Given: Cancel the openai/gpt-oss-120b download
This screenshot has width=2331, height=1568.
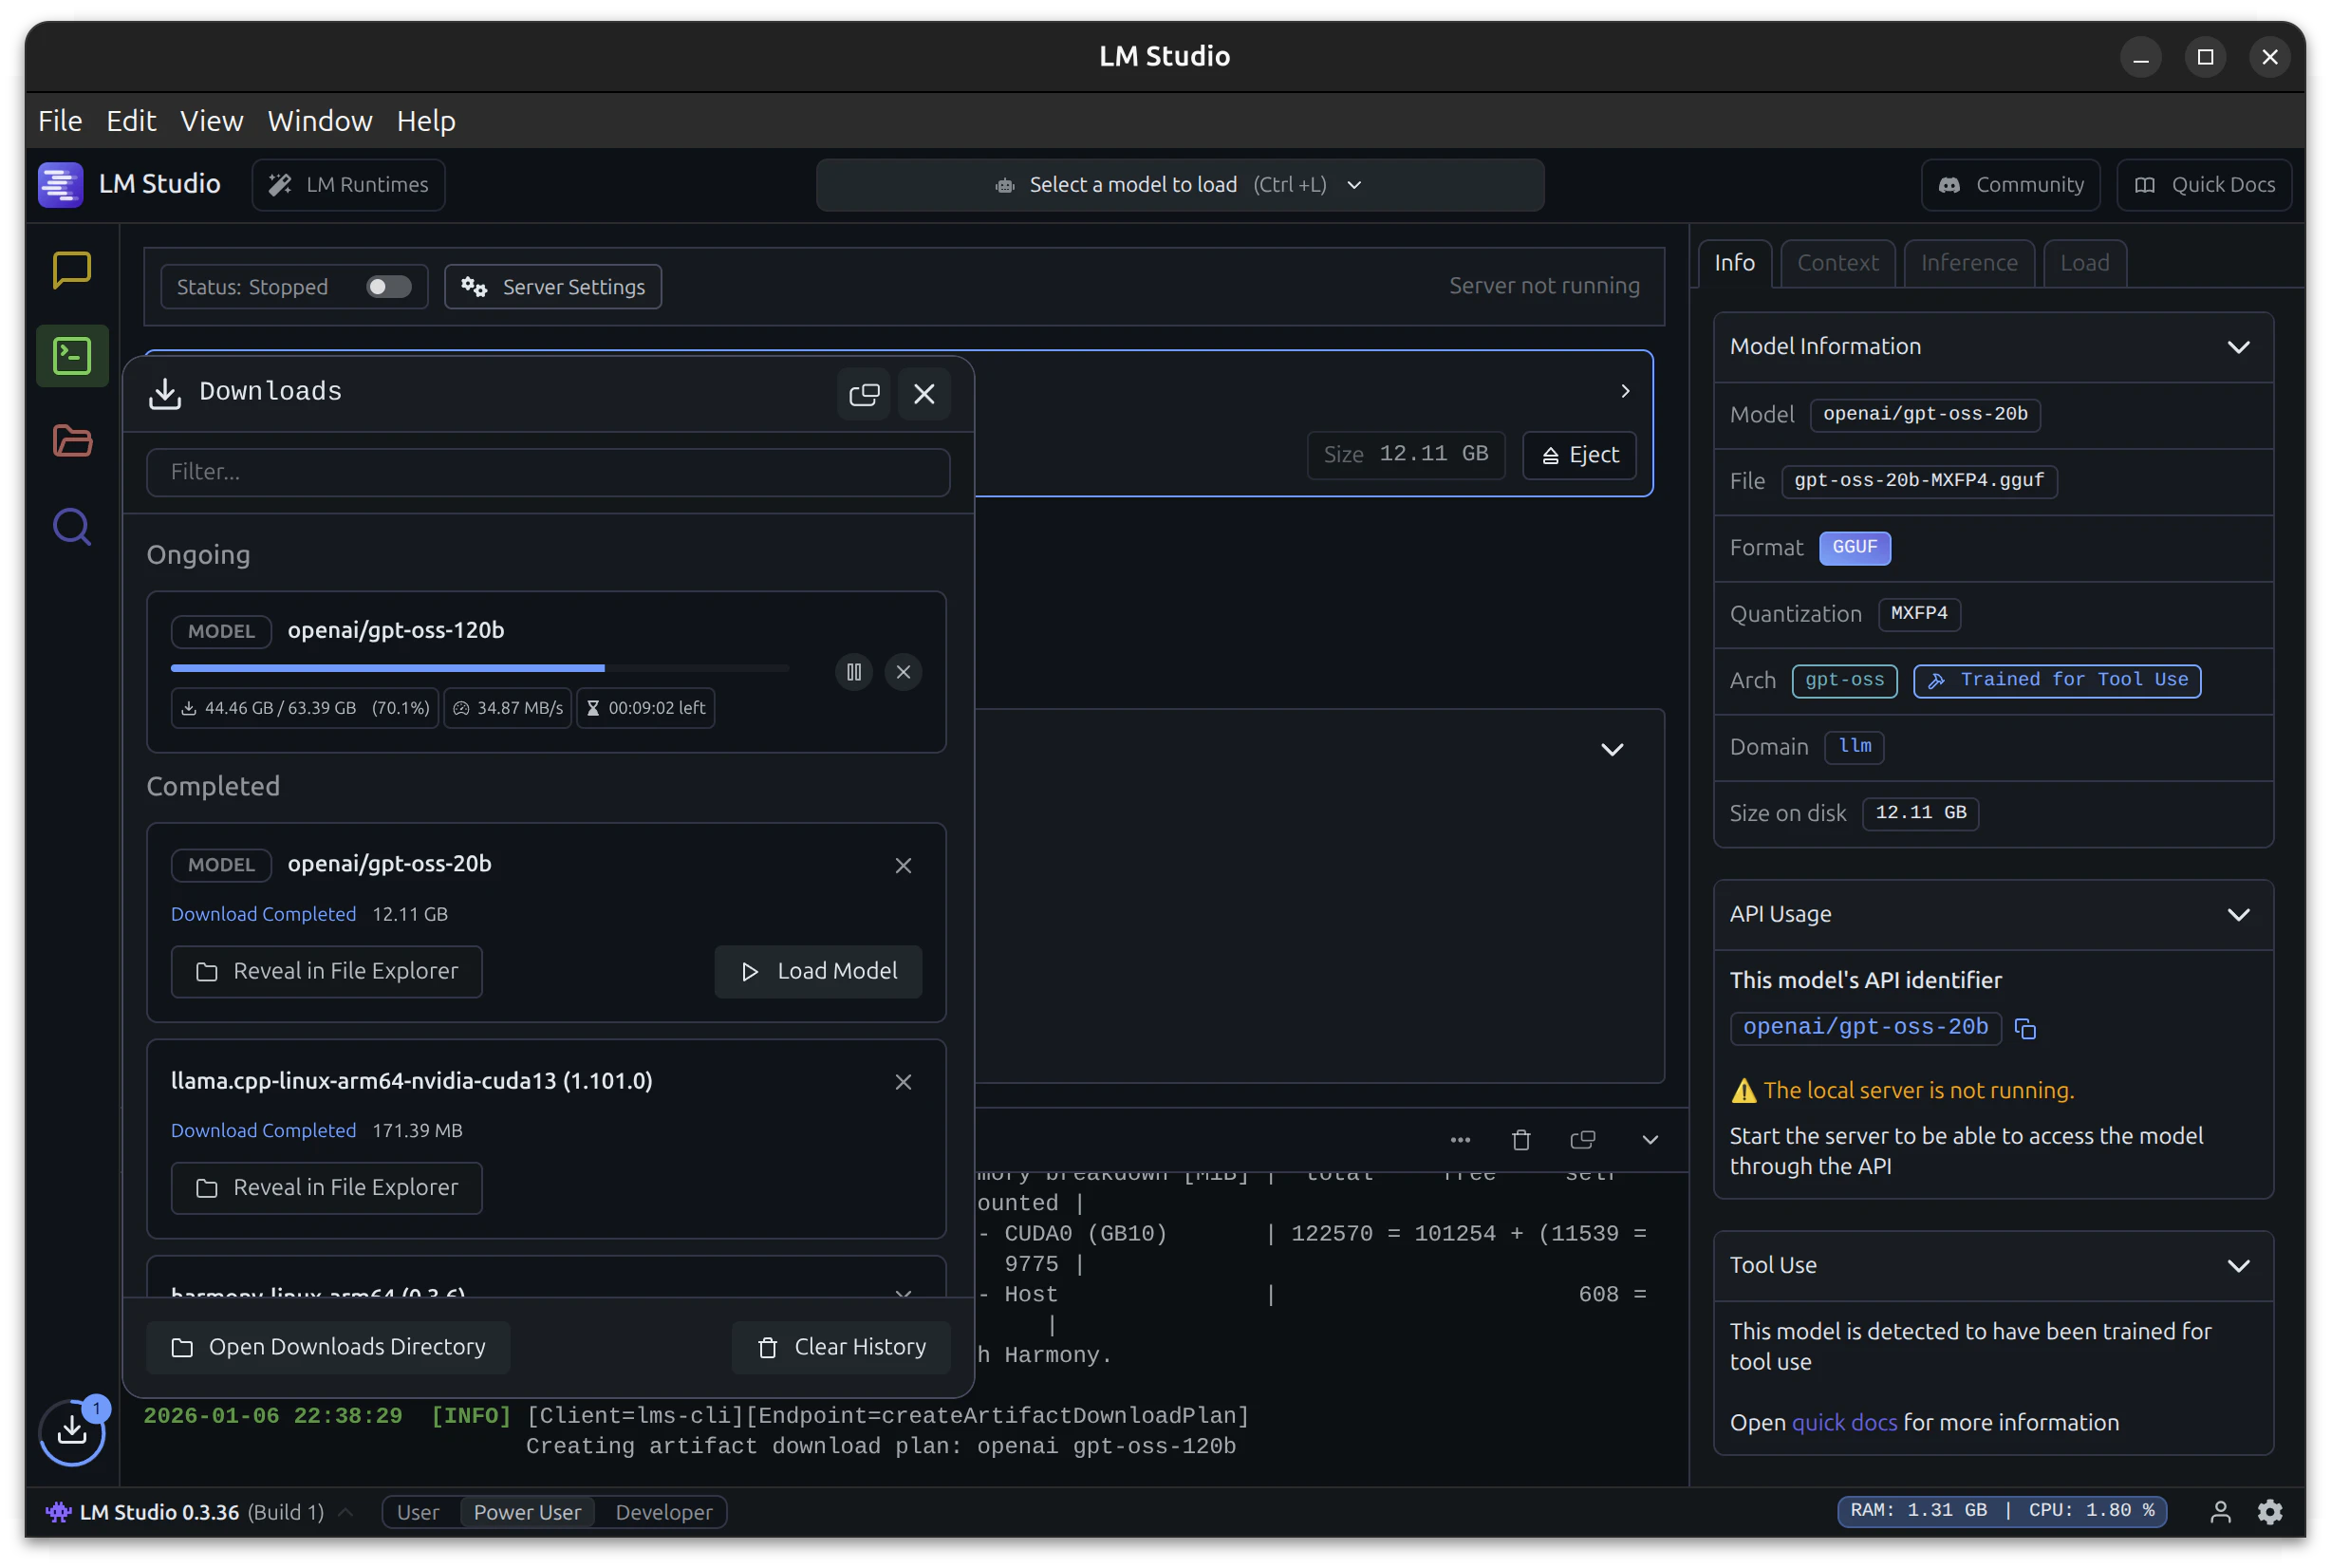Looking at the screenshot, I should tap(903, 672).
